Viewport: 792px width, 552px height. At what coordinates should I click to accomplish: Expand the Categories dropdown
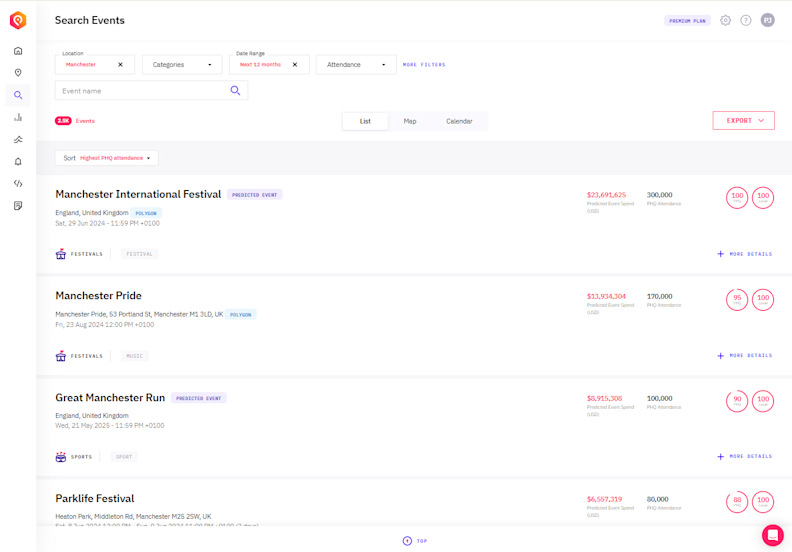182,65
